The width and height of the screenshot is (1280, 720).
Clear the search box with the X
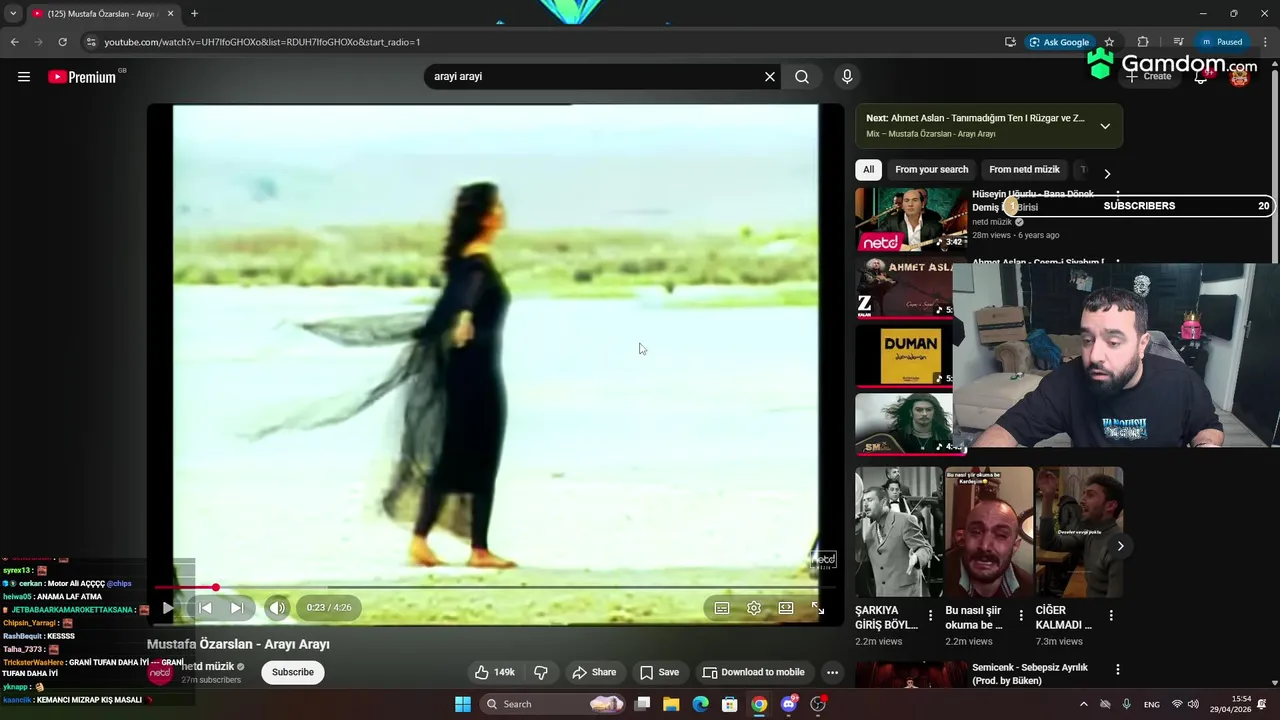770,77
